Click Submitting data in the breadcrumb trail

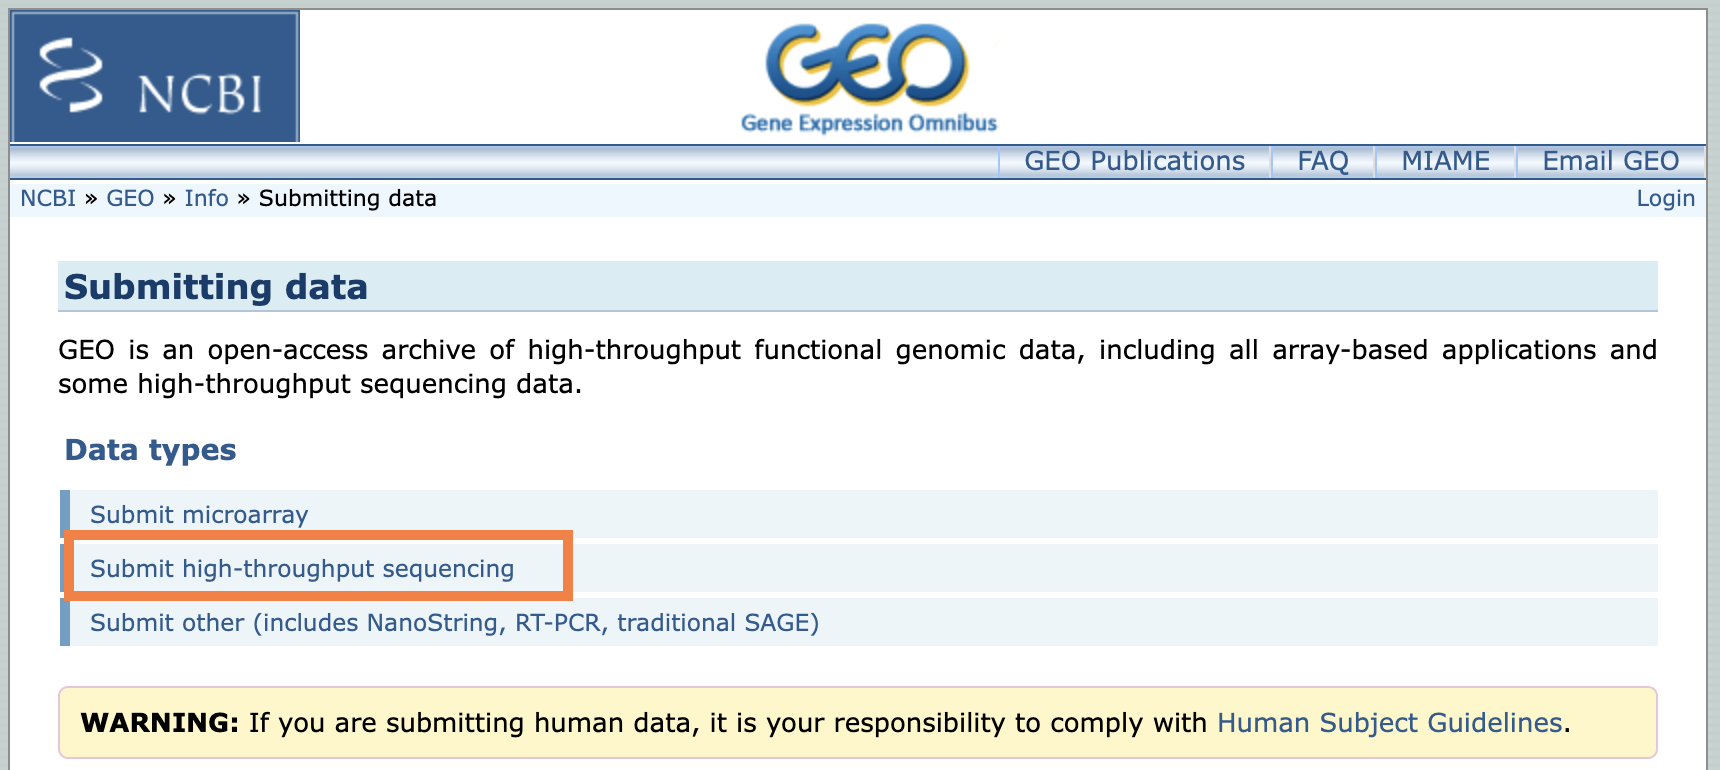tap(347, 198)
